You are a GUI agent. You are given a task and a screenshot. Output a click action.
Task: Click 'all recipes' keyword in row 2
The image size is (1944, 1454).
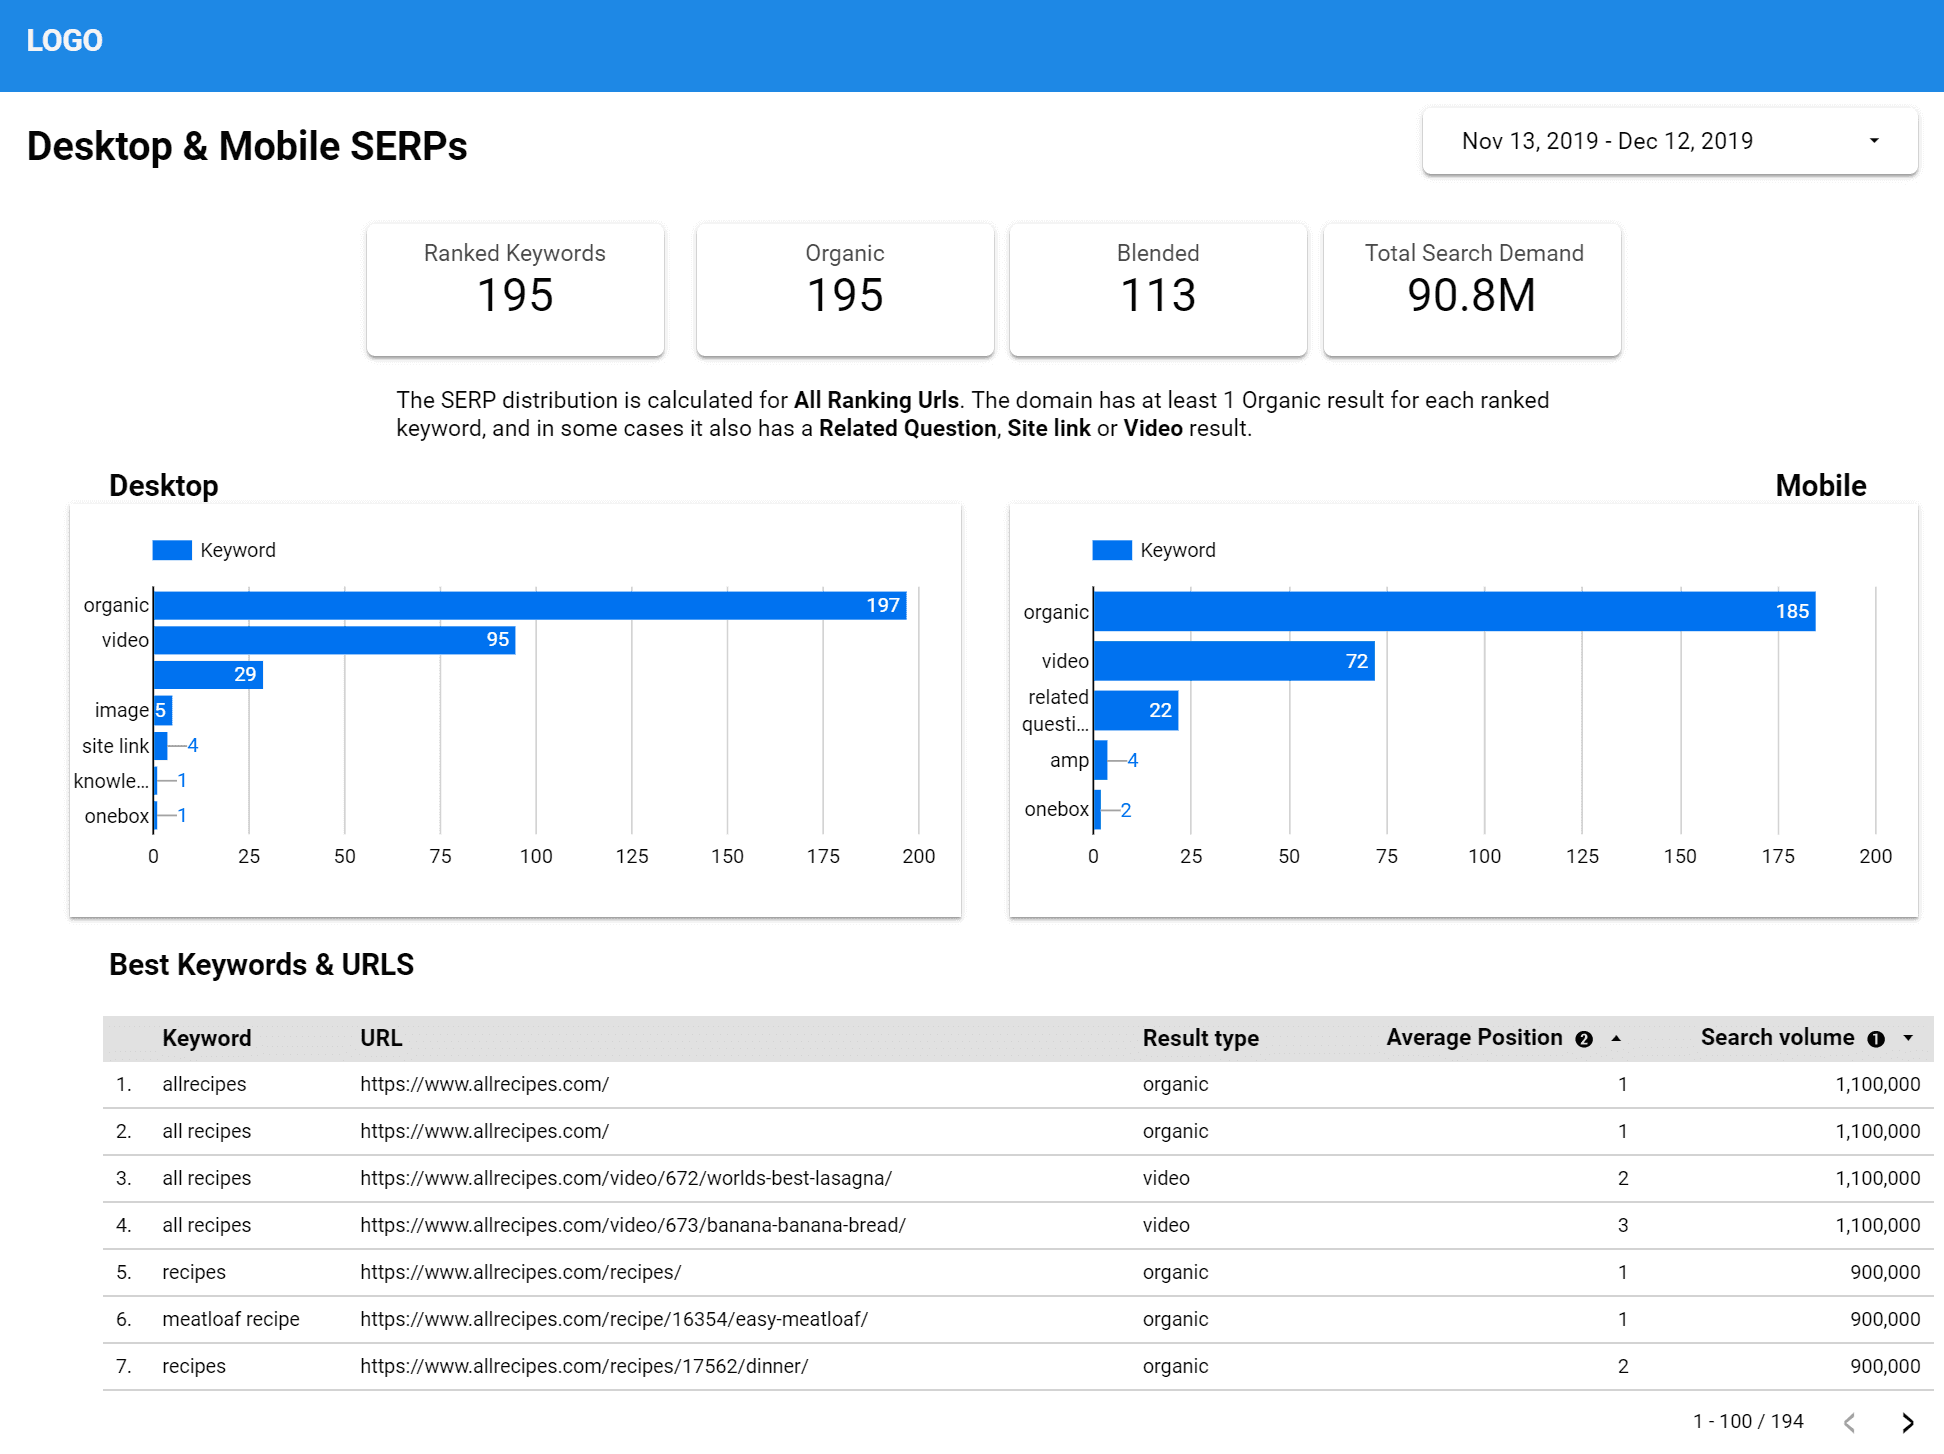206,1131
